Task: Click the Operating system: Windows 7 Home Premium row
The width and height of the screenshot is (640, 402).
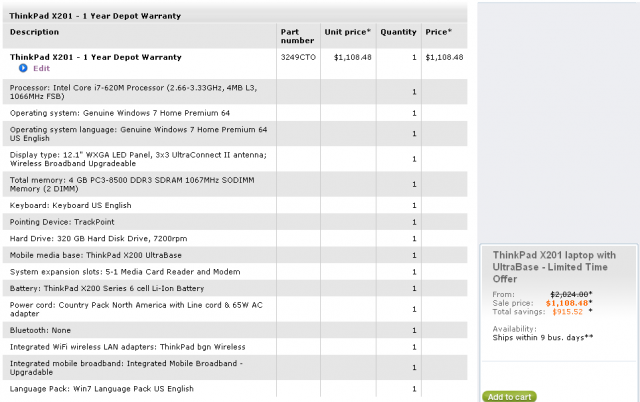Action: pyautogui.click(x=235, y=113)
